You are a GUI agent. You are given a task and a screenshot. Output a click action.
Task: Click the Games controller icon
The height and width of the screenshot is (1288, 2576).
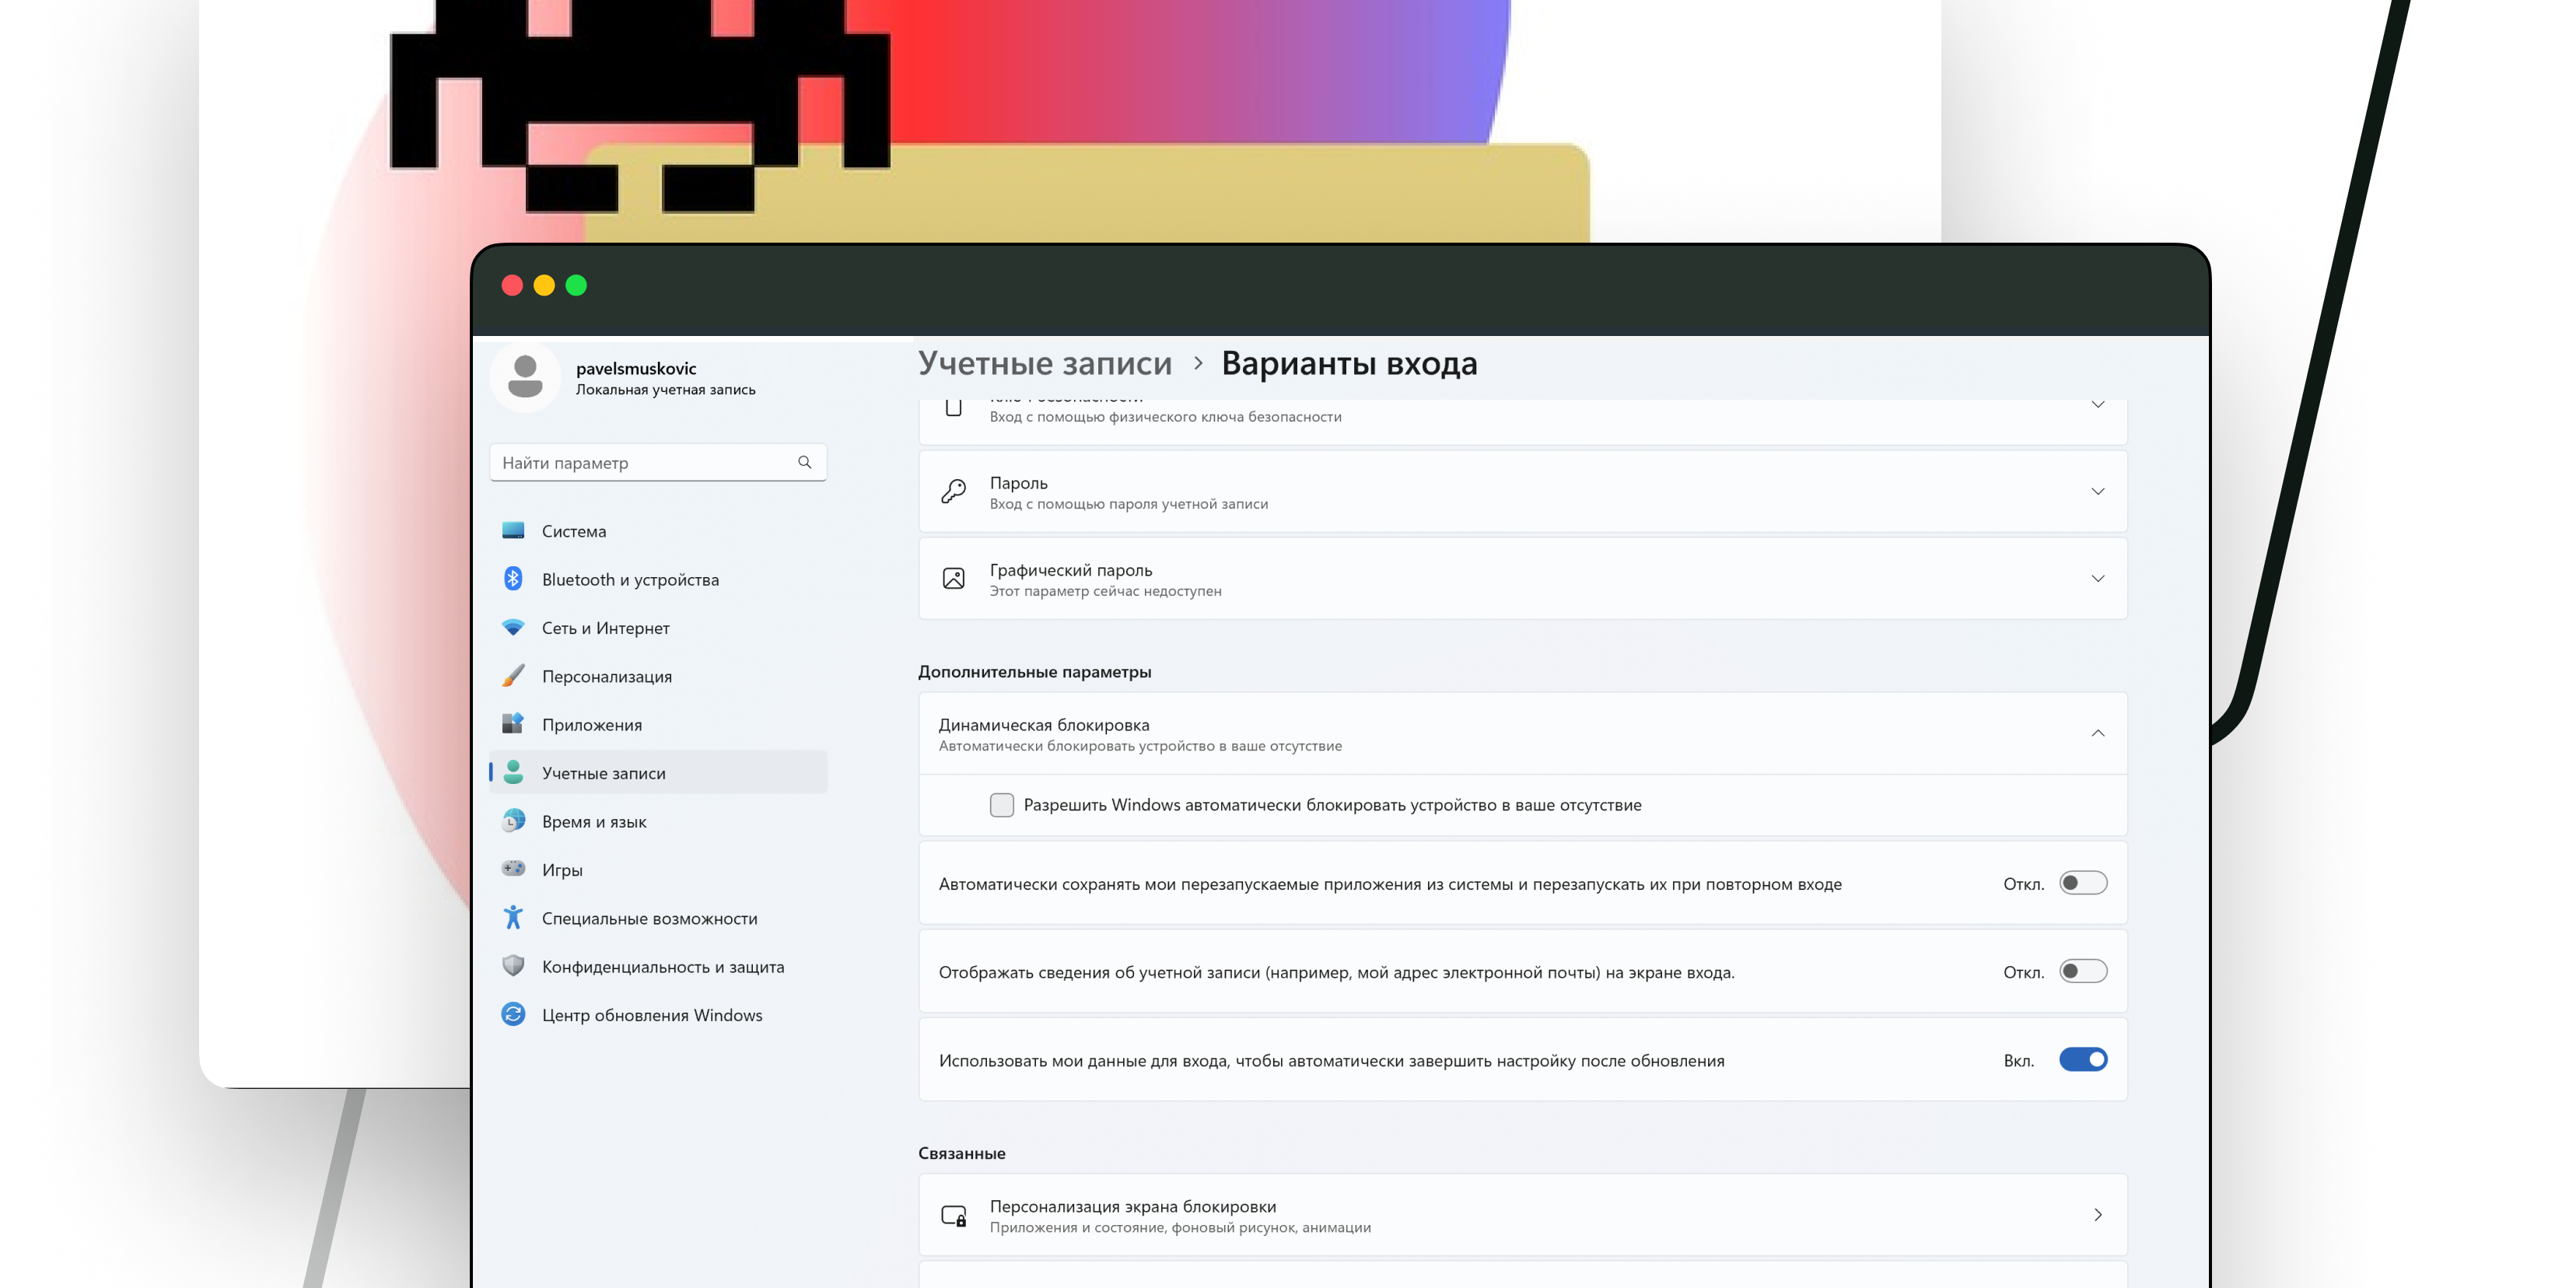point(513,869)
